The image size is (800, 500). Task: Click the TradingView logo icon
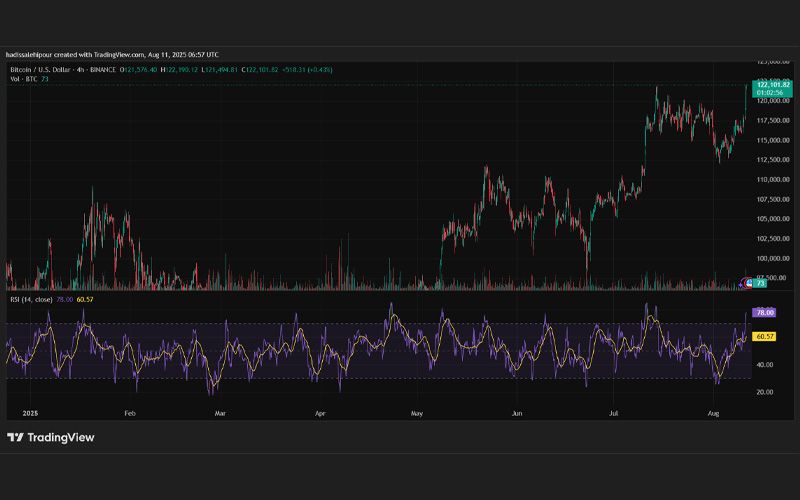15,437
